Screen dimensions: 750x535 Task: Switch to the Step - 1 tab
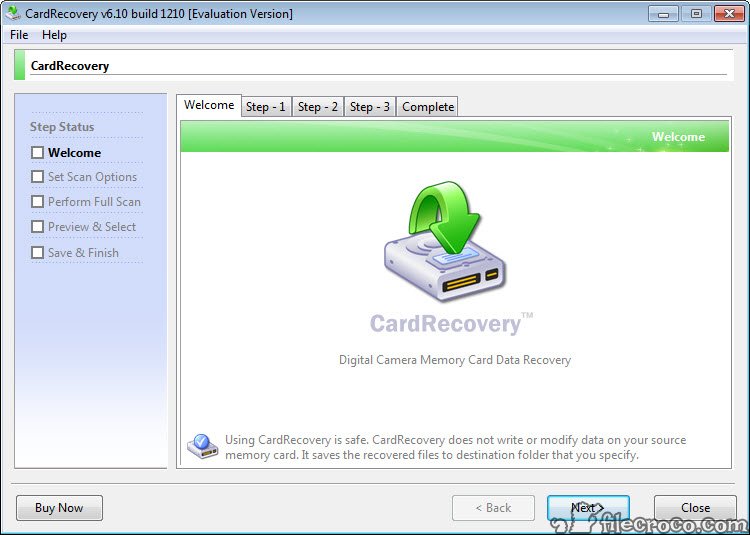point(266,107)
